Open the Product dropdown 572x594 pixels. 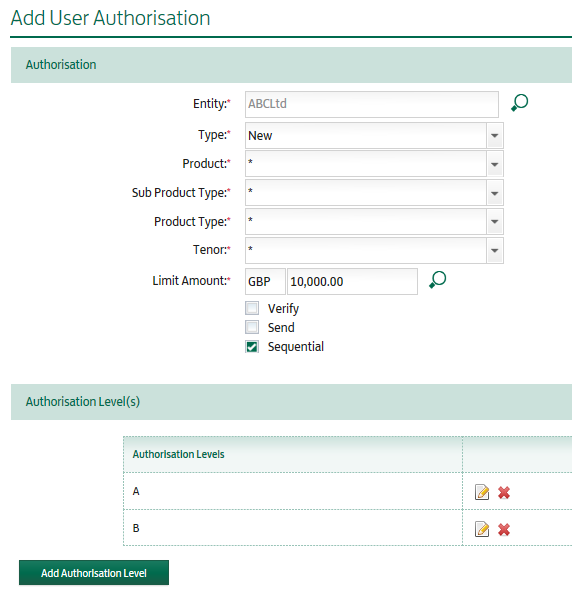(x=495, y=164)
